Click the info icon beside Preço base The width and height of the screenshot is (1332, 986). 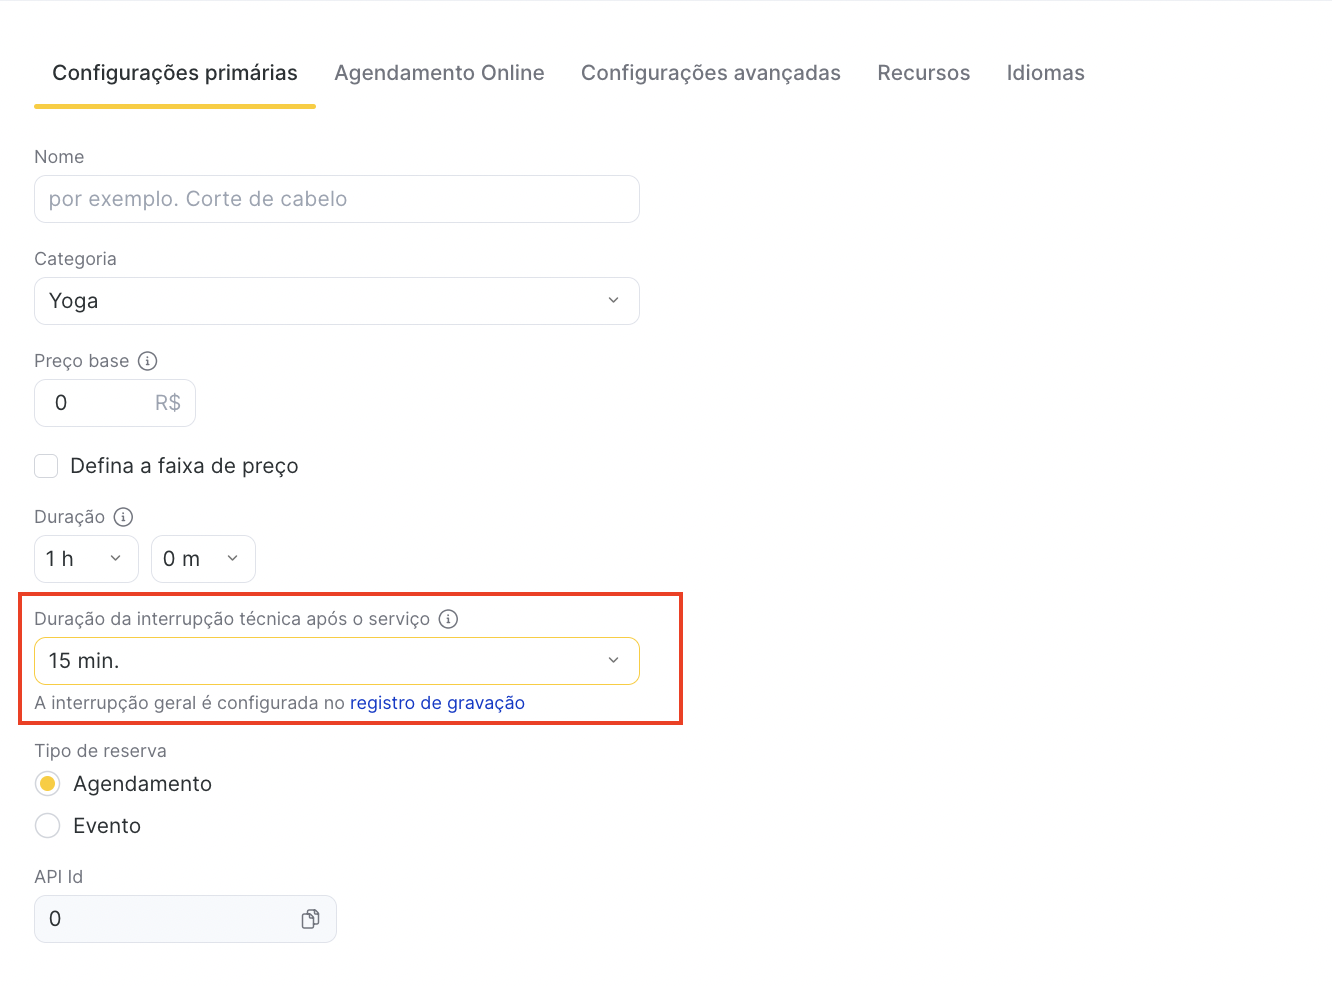coord(148,361)
